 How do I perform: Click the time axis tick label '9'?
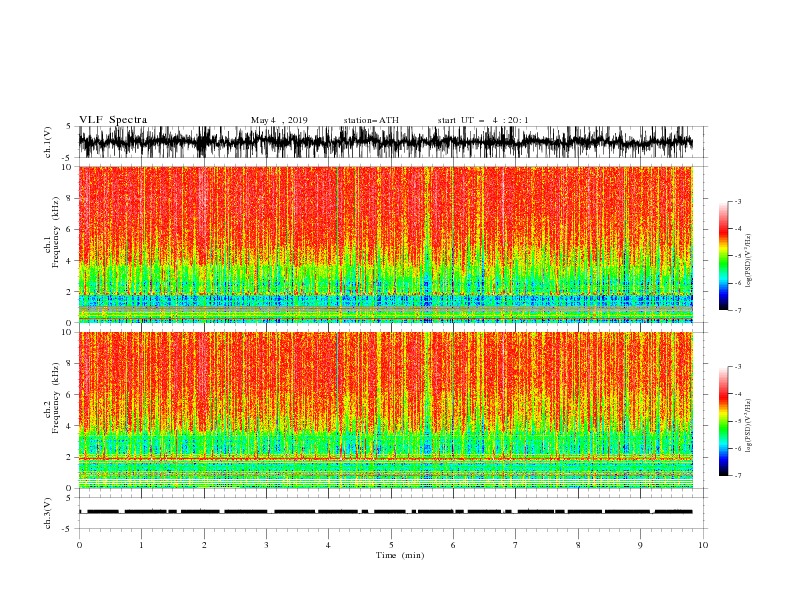point(640,545)
